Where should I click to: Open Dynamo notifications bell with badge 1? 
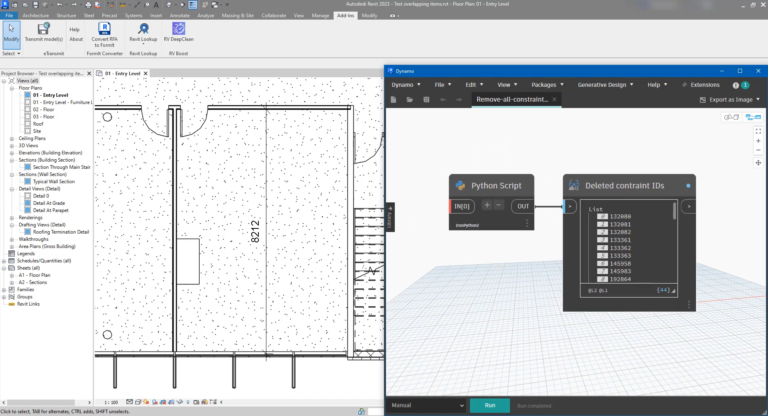click(x=741, y=85)
